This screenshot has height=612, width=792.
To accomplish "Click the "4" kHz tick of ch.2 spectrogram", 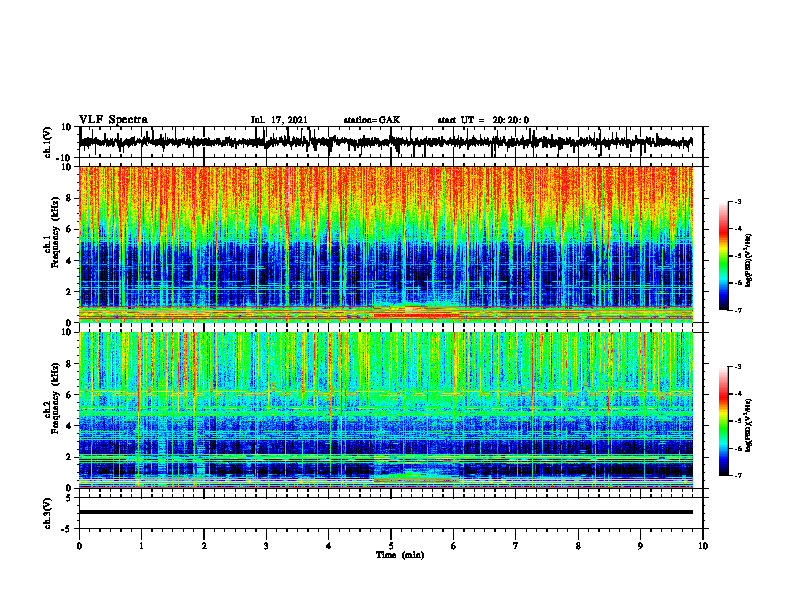I will click(69, 426).
